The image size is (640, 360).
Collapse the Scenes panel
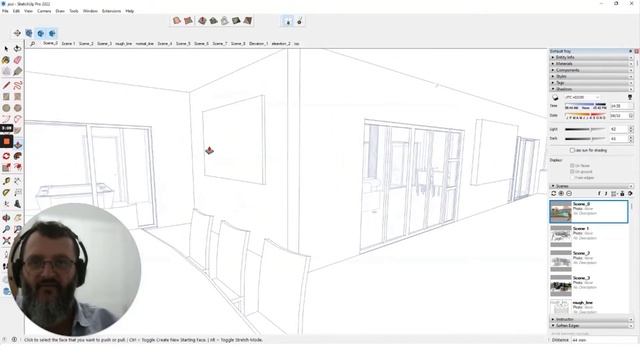pos(591,186)
